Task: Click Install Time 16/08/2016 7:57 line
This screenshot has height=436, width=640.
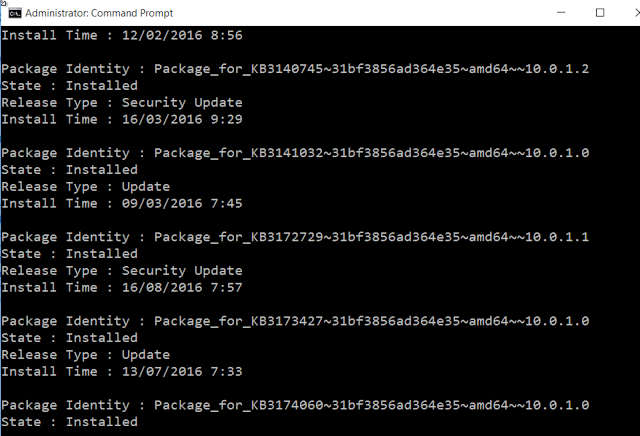Action: tap(122, 287)
